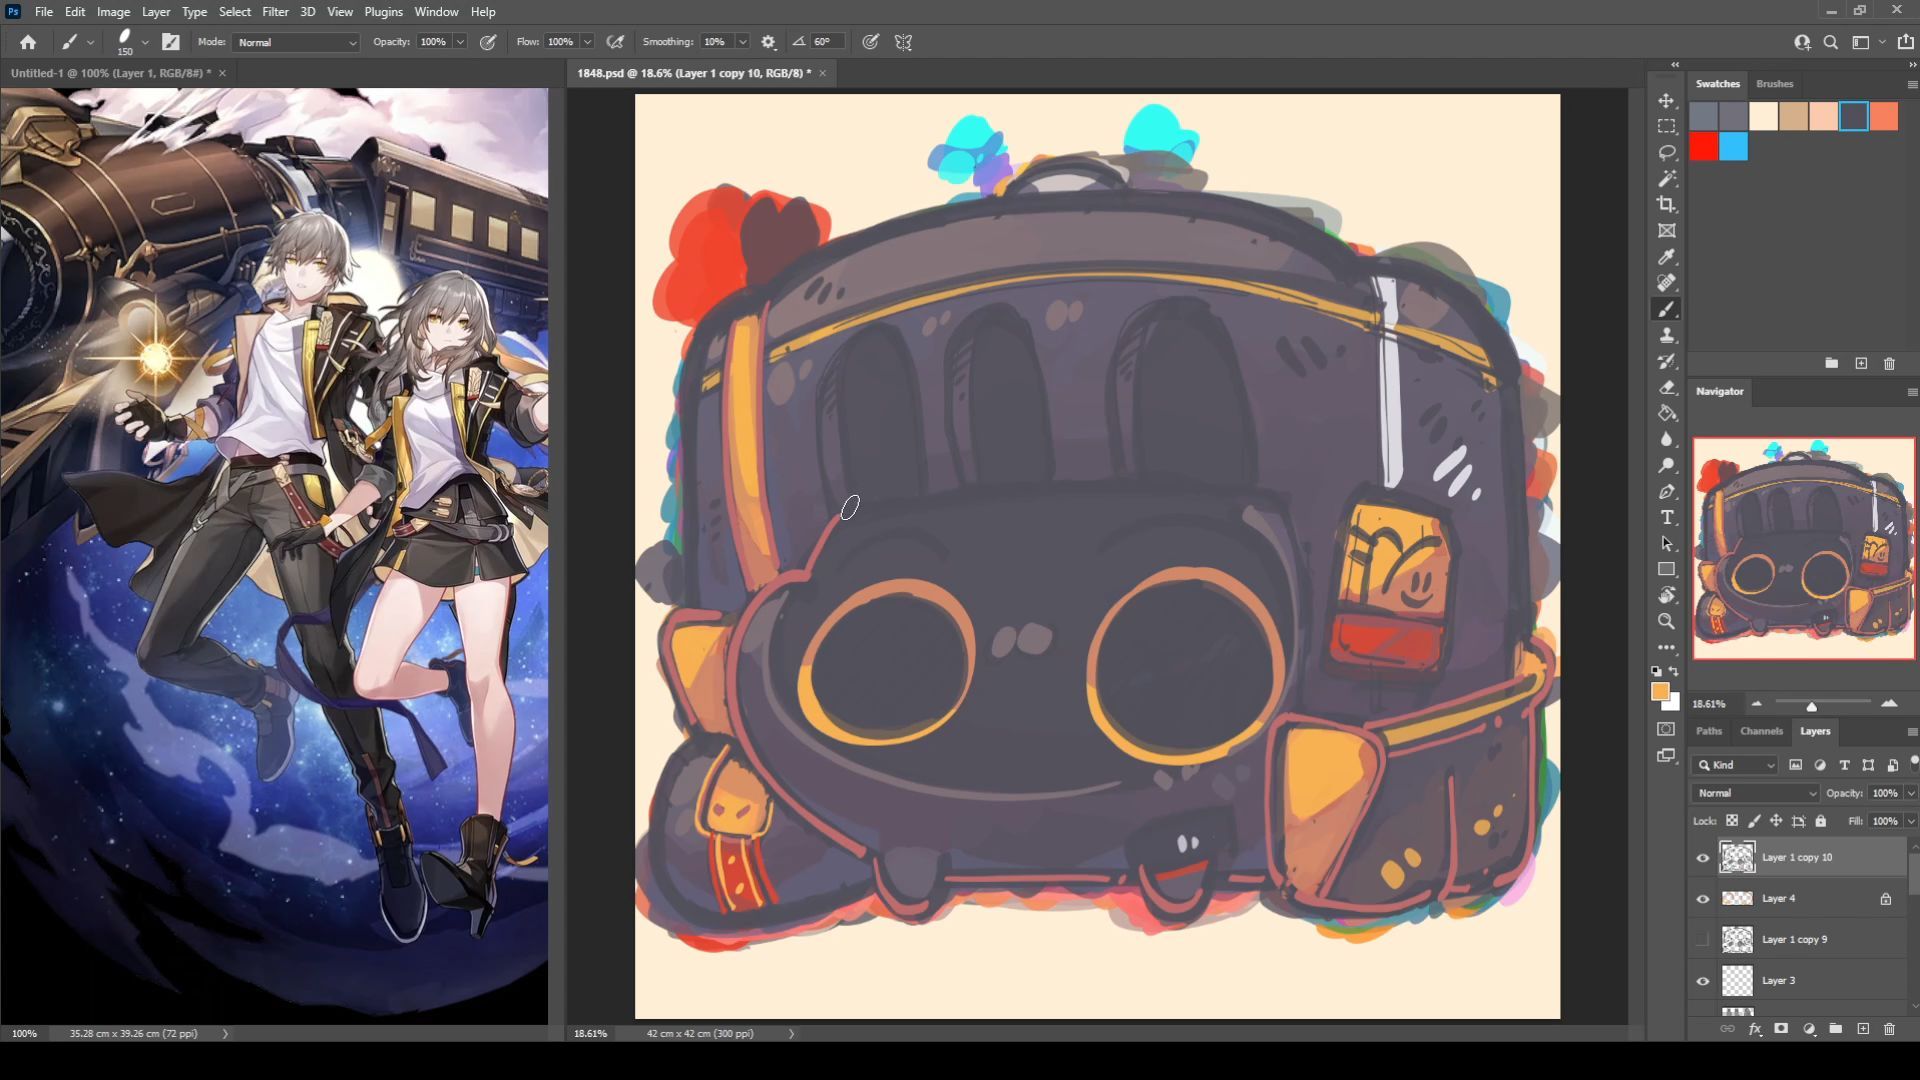Show Layer 1 copy 9

[1702, 940]
